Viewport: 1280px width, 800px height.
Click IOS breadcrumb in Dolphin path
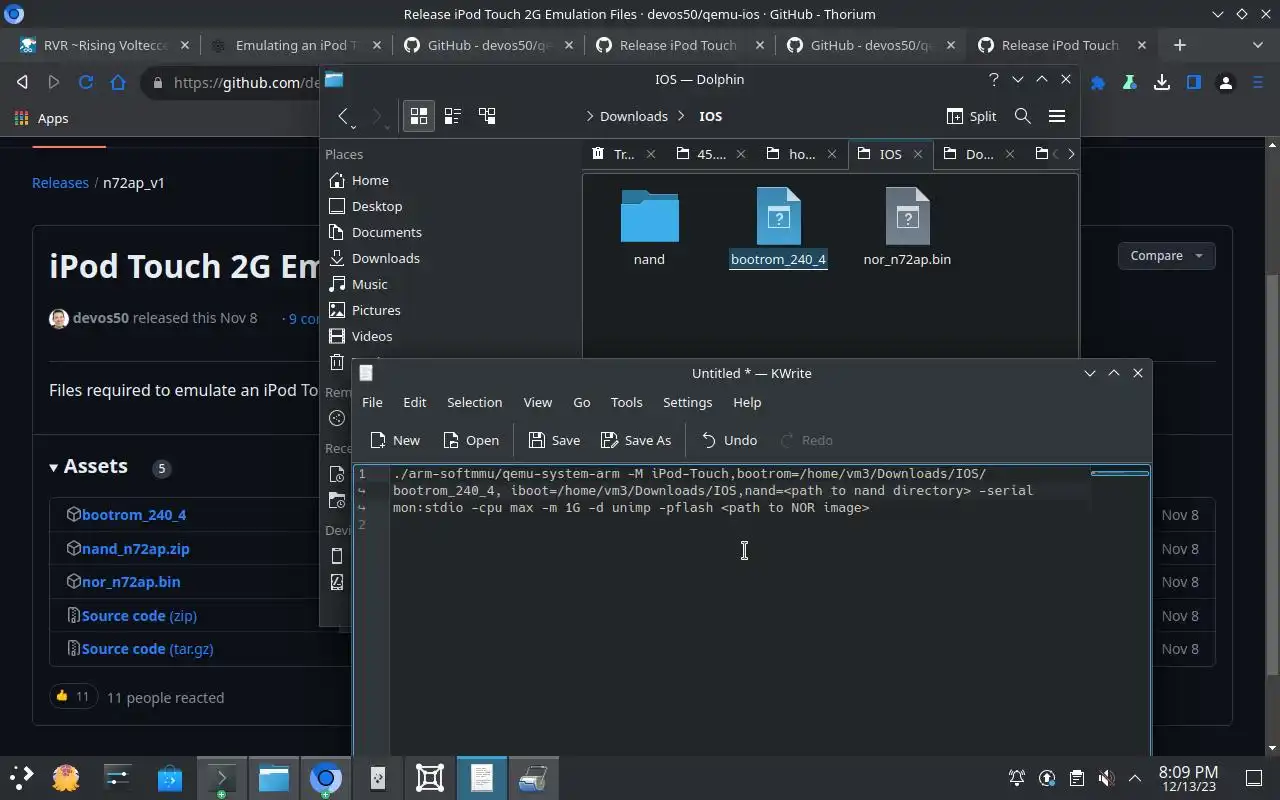(710, 116)
